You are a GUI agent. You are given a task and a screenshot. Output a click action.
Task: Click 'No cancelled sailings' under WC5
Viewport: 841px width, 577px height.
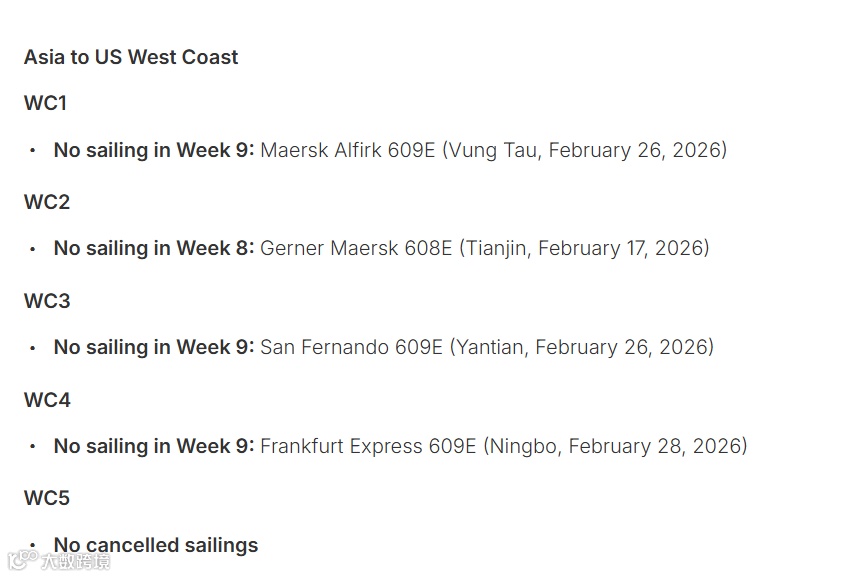pyautogui.click(x=156, y=545)
